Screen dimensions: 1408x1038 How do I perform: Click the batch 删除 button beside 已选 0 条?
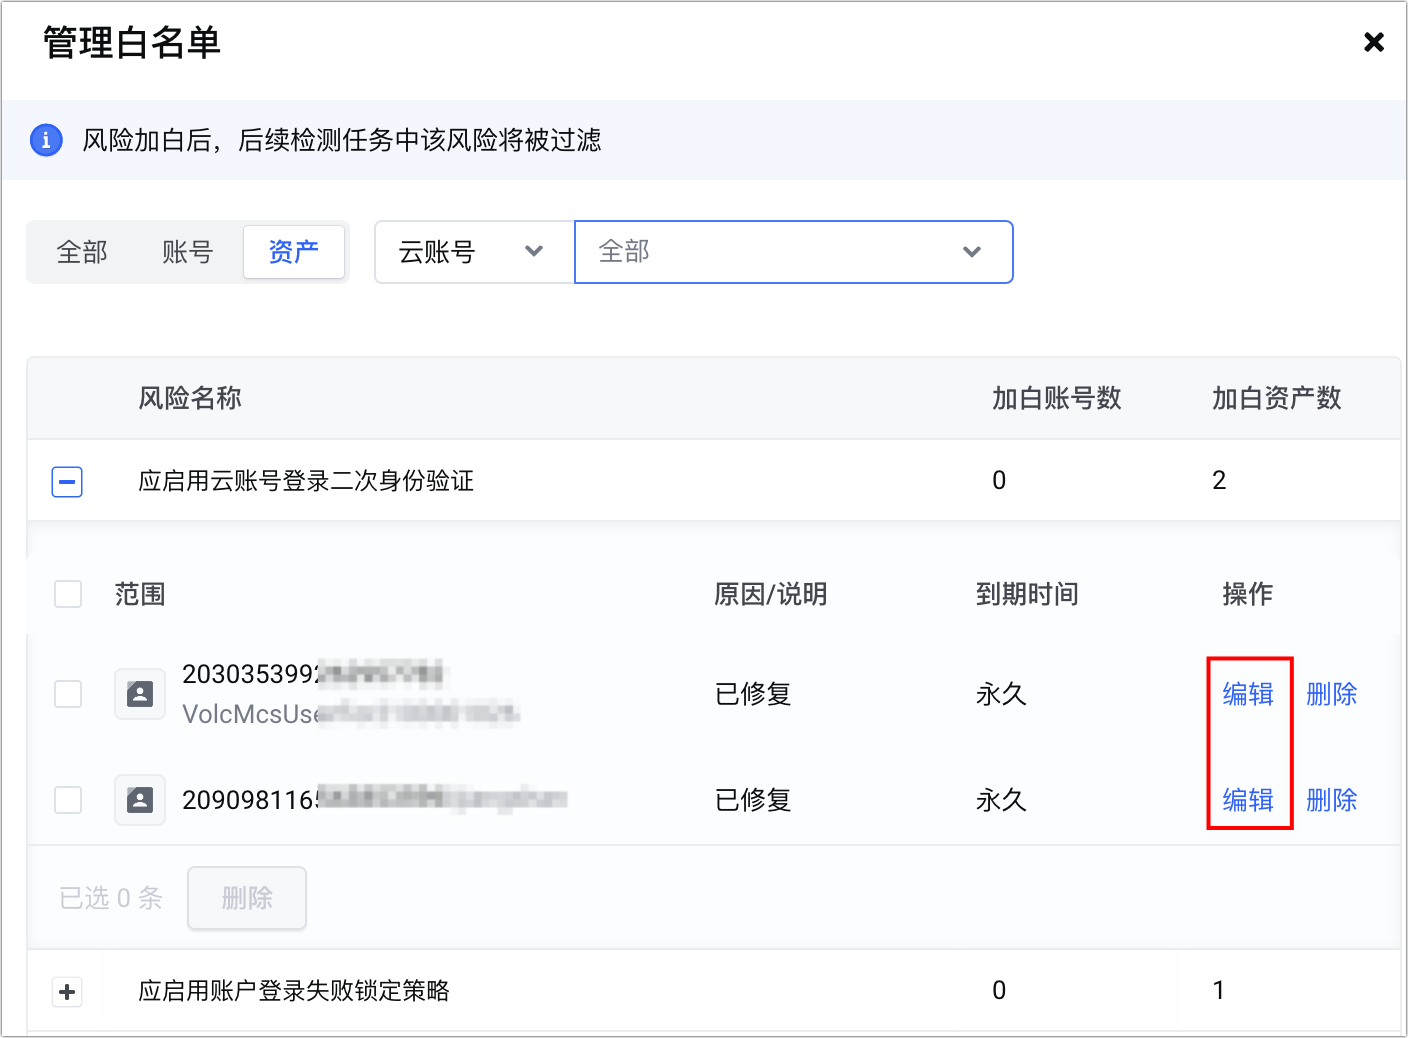[x=247, y=898]
